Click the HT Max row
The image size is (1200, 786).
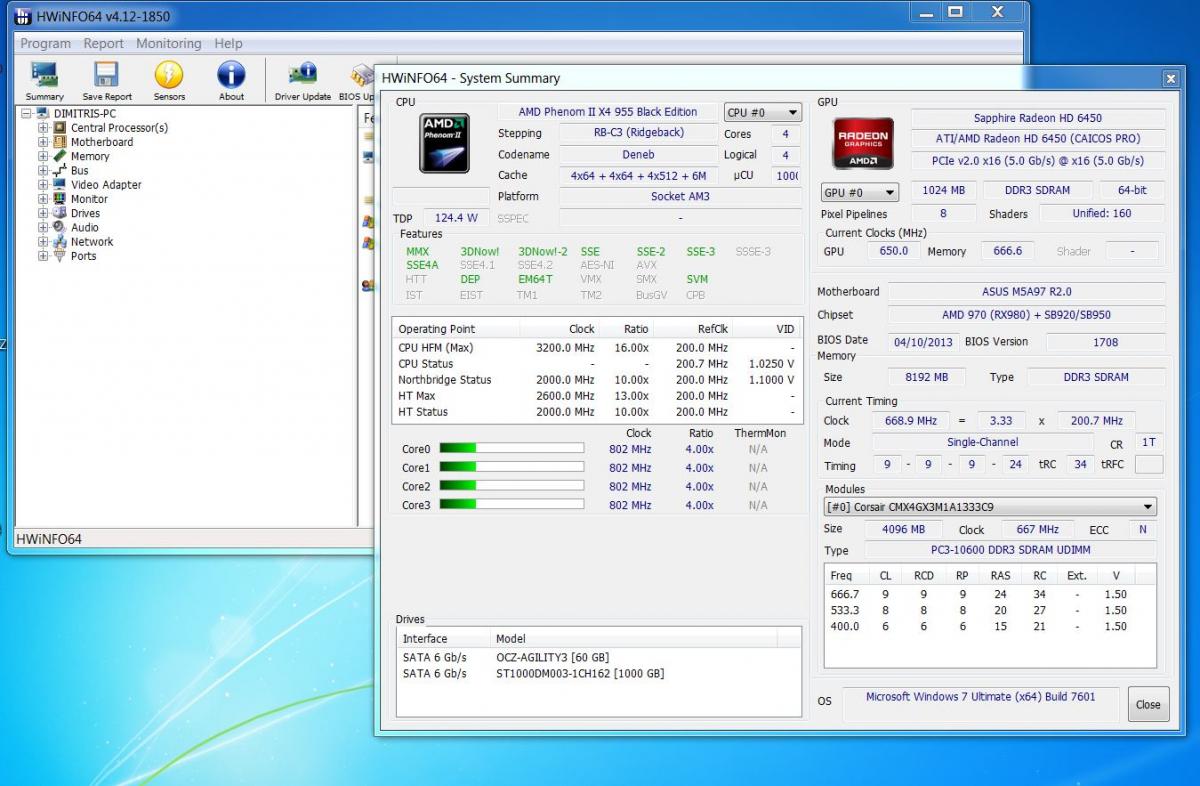597,396
